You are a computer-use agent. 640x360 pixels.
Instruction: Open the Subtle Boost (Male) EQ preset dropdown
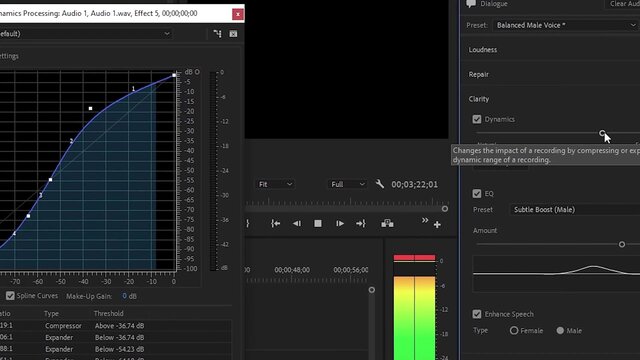(575, 210)
